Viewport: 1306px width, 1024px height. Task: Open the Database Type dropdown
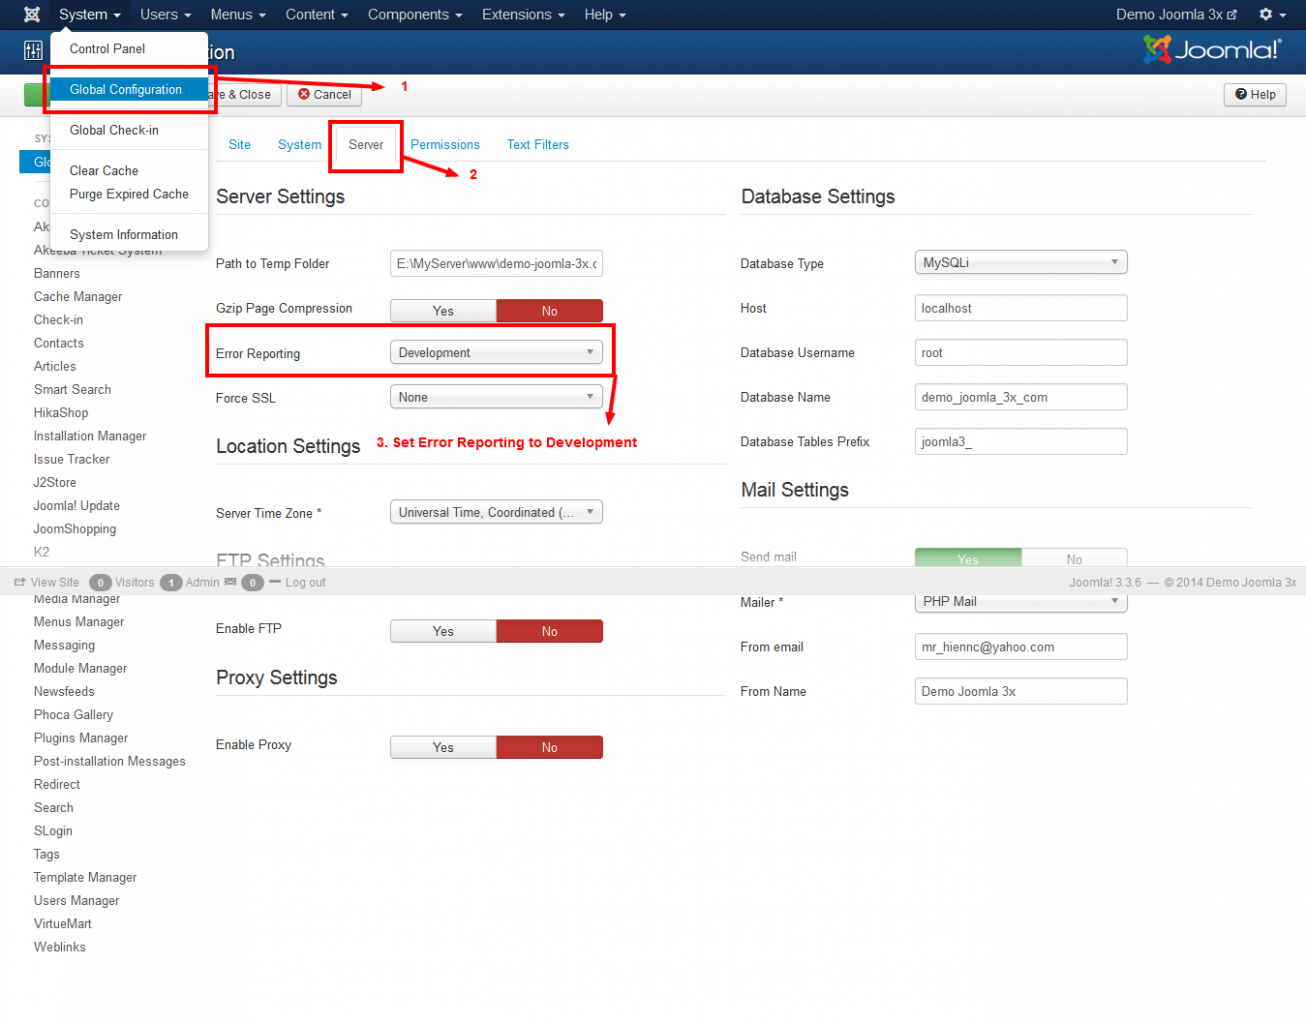[1020, 263]
